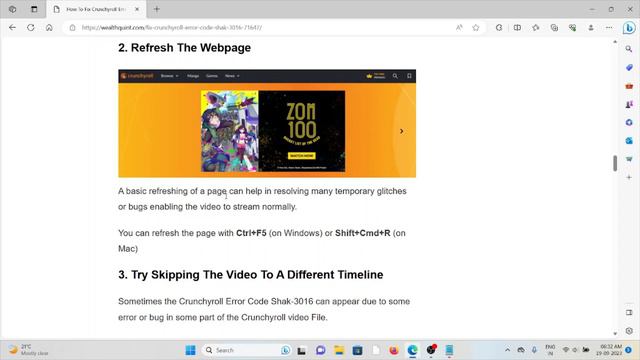Toggle split screen view

pos(517,28)
